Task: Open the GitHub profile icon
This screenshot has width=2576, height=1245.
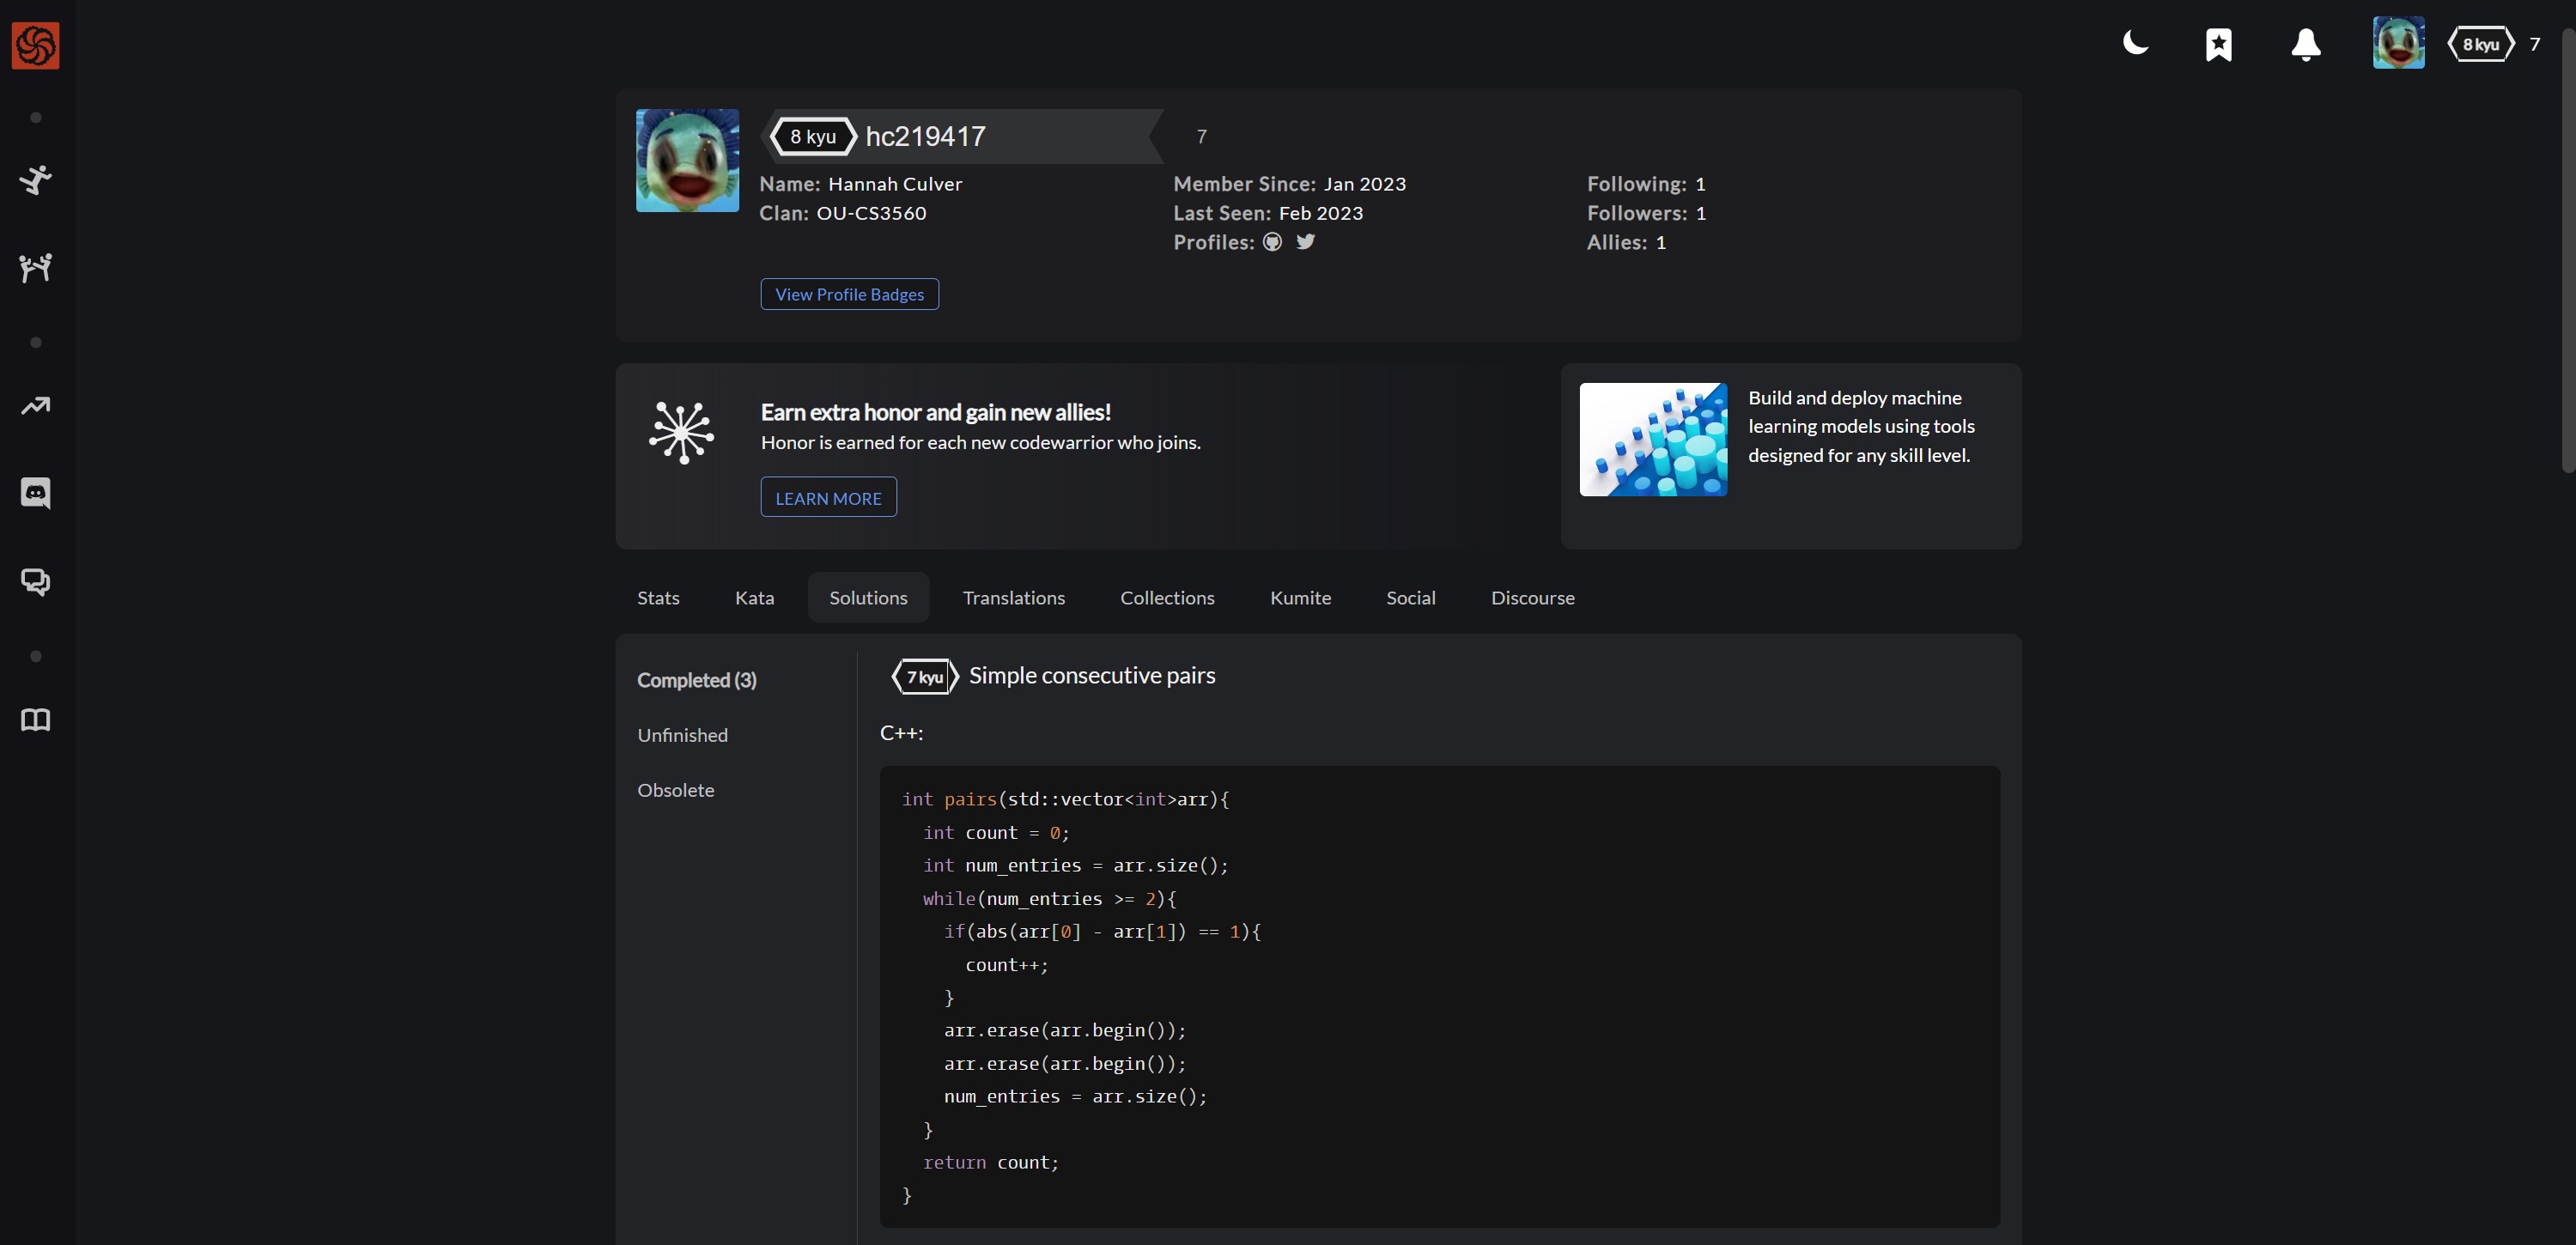Action: (x=1272, y=242)
